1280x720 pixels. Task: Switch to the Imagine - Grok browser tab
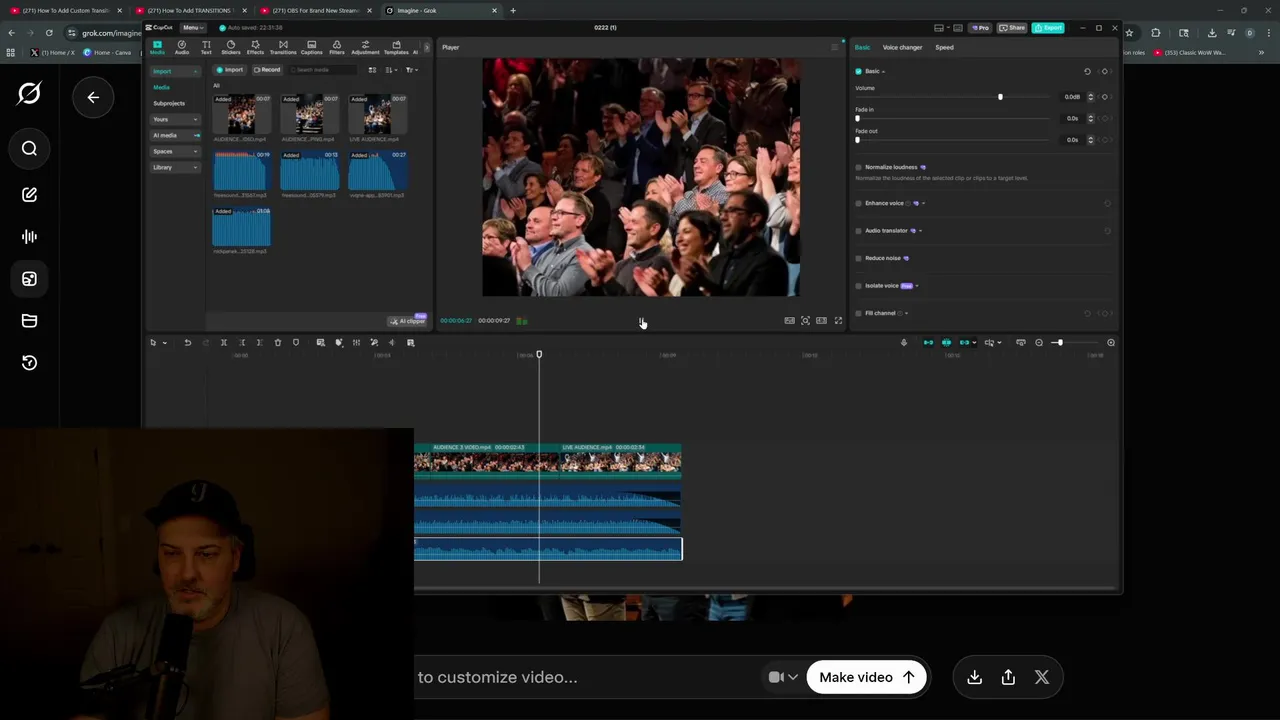tap(440, 10)
